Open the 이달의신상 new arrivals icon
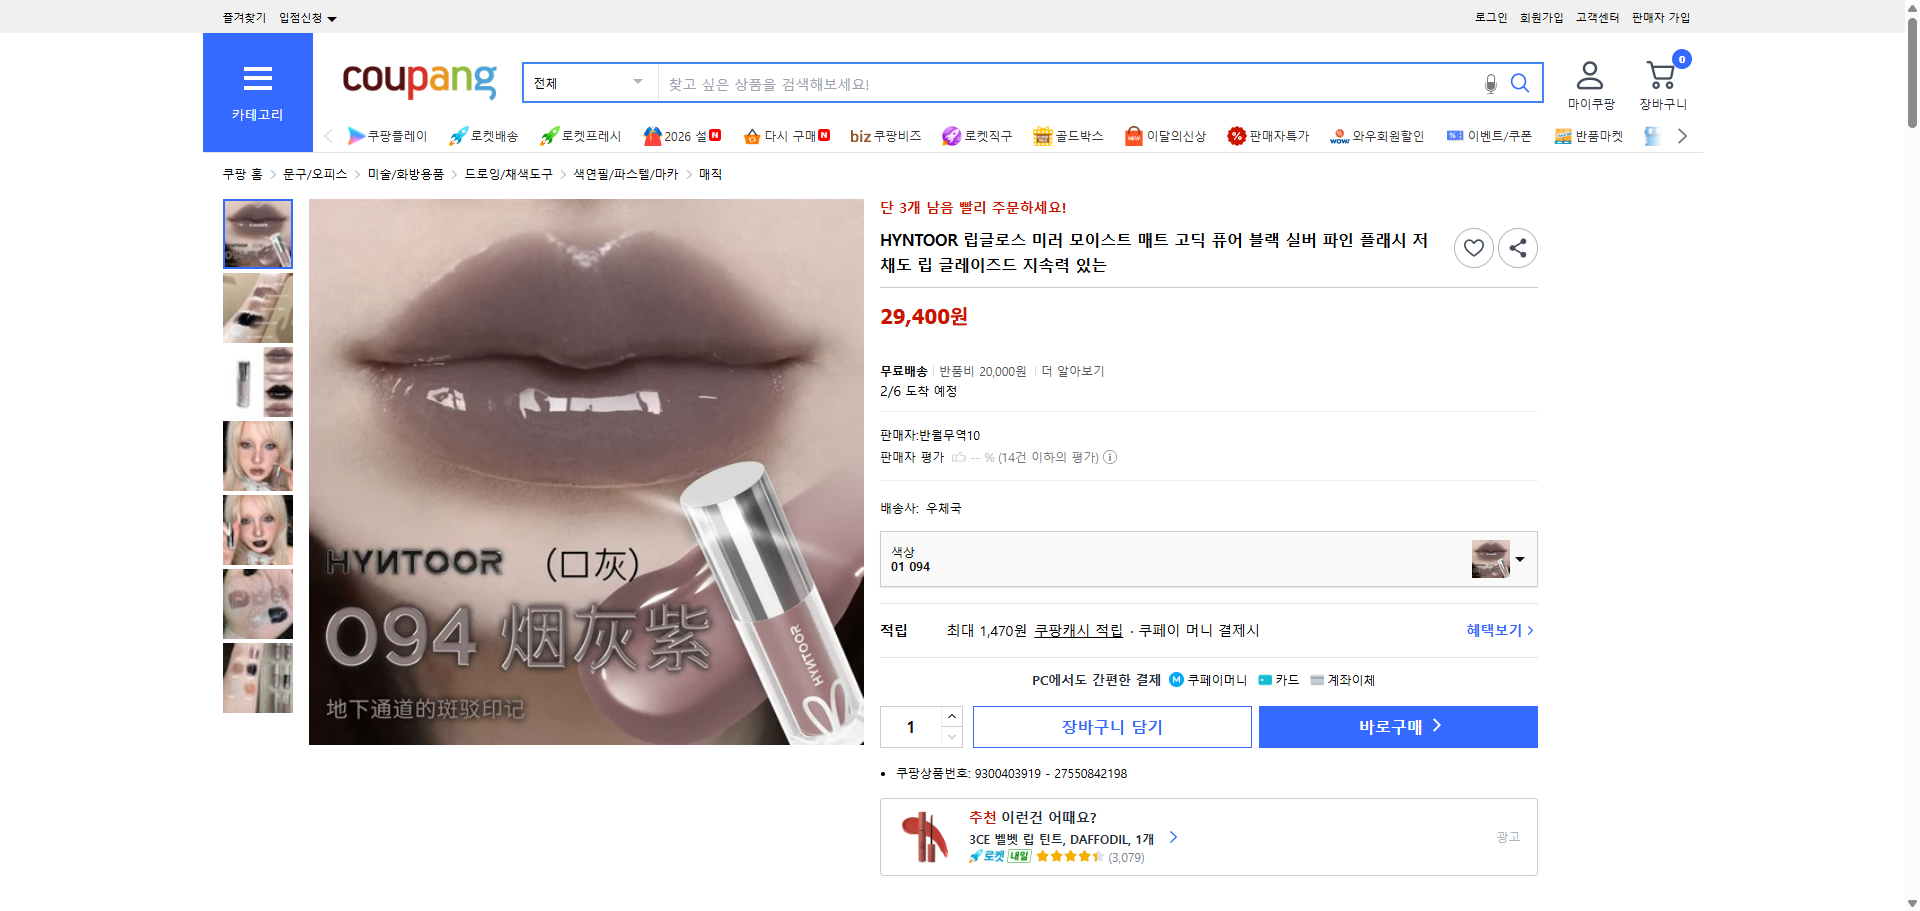Image resolution: width=1920 pixels, height=911 pixels. click(1133, 135)
